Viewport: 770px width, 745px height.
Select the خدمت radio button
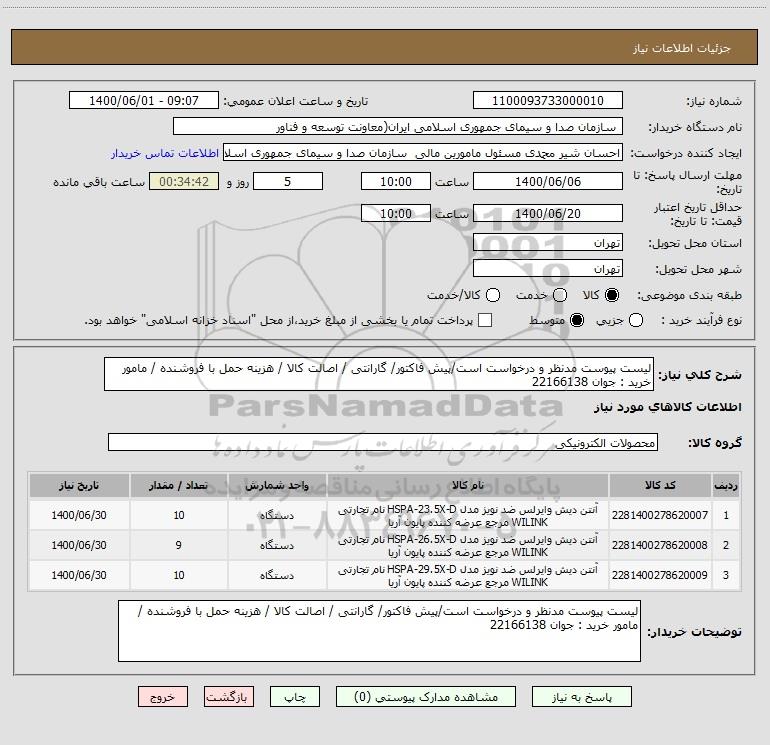(560, 295)
